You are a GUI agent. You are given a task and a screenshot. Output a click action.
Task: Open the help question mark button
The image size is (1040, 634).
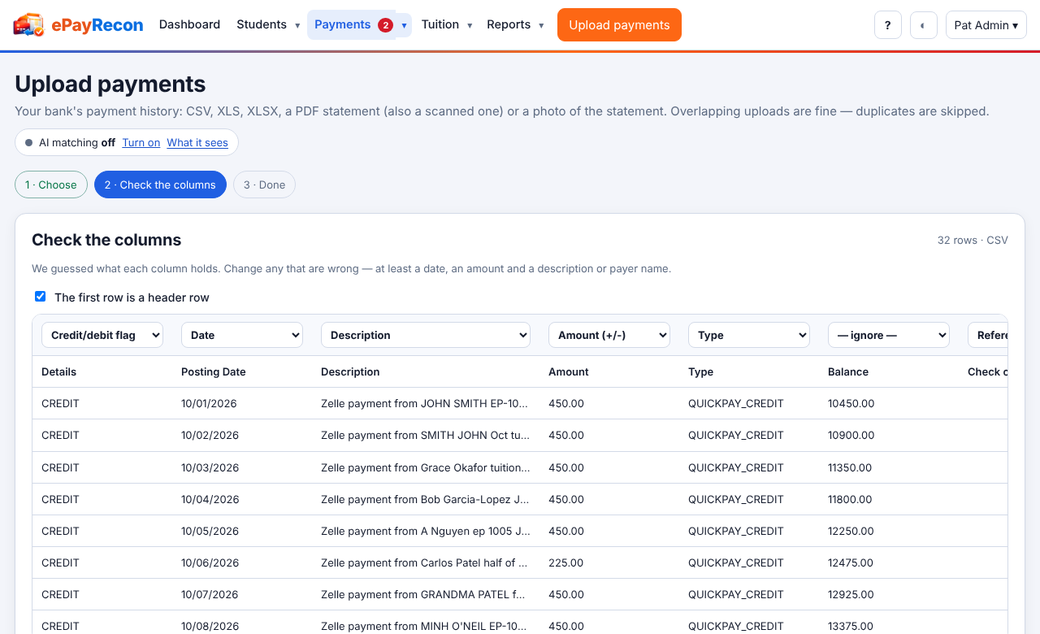click(x=887, y=25)
